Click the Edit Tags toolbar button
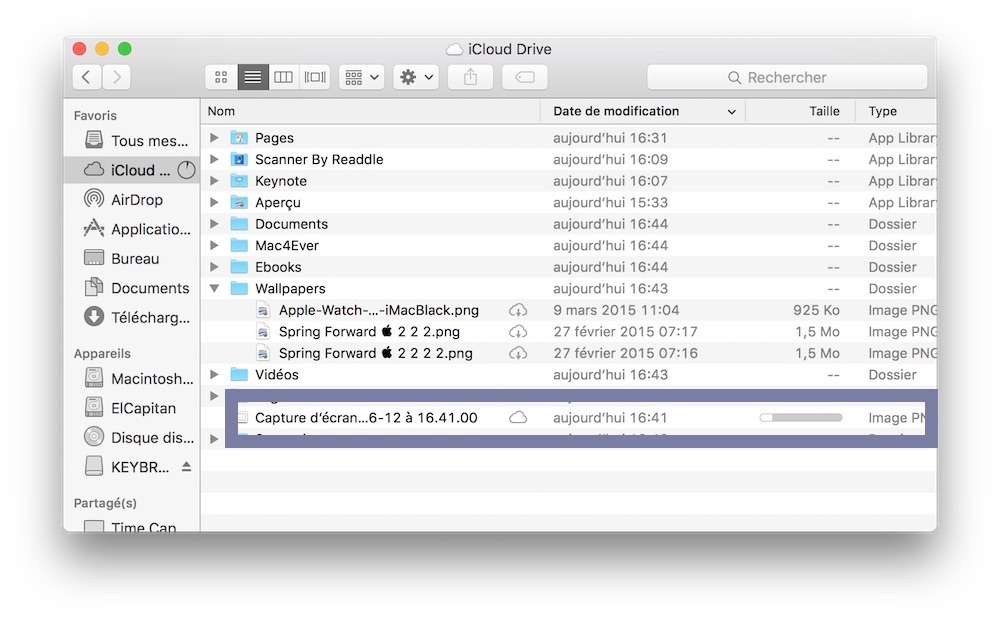 [x=525, y=77]
